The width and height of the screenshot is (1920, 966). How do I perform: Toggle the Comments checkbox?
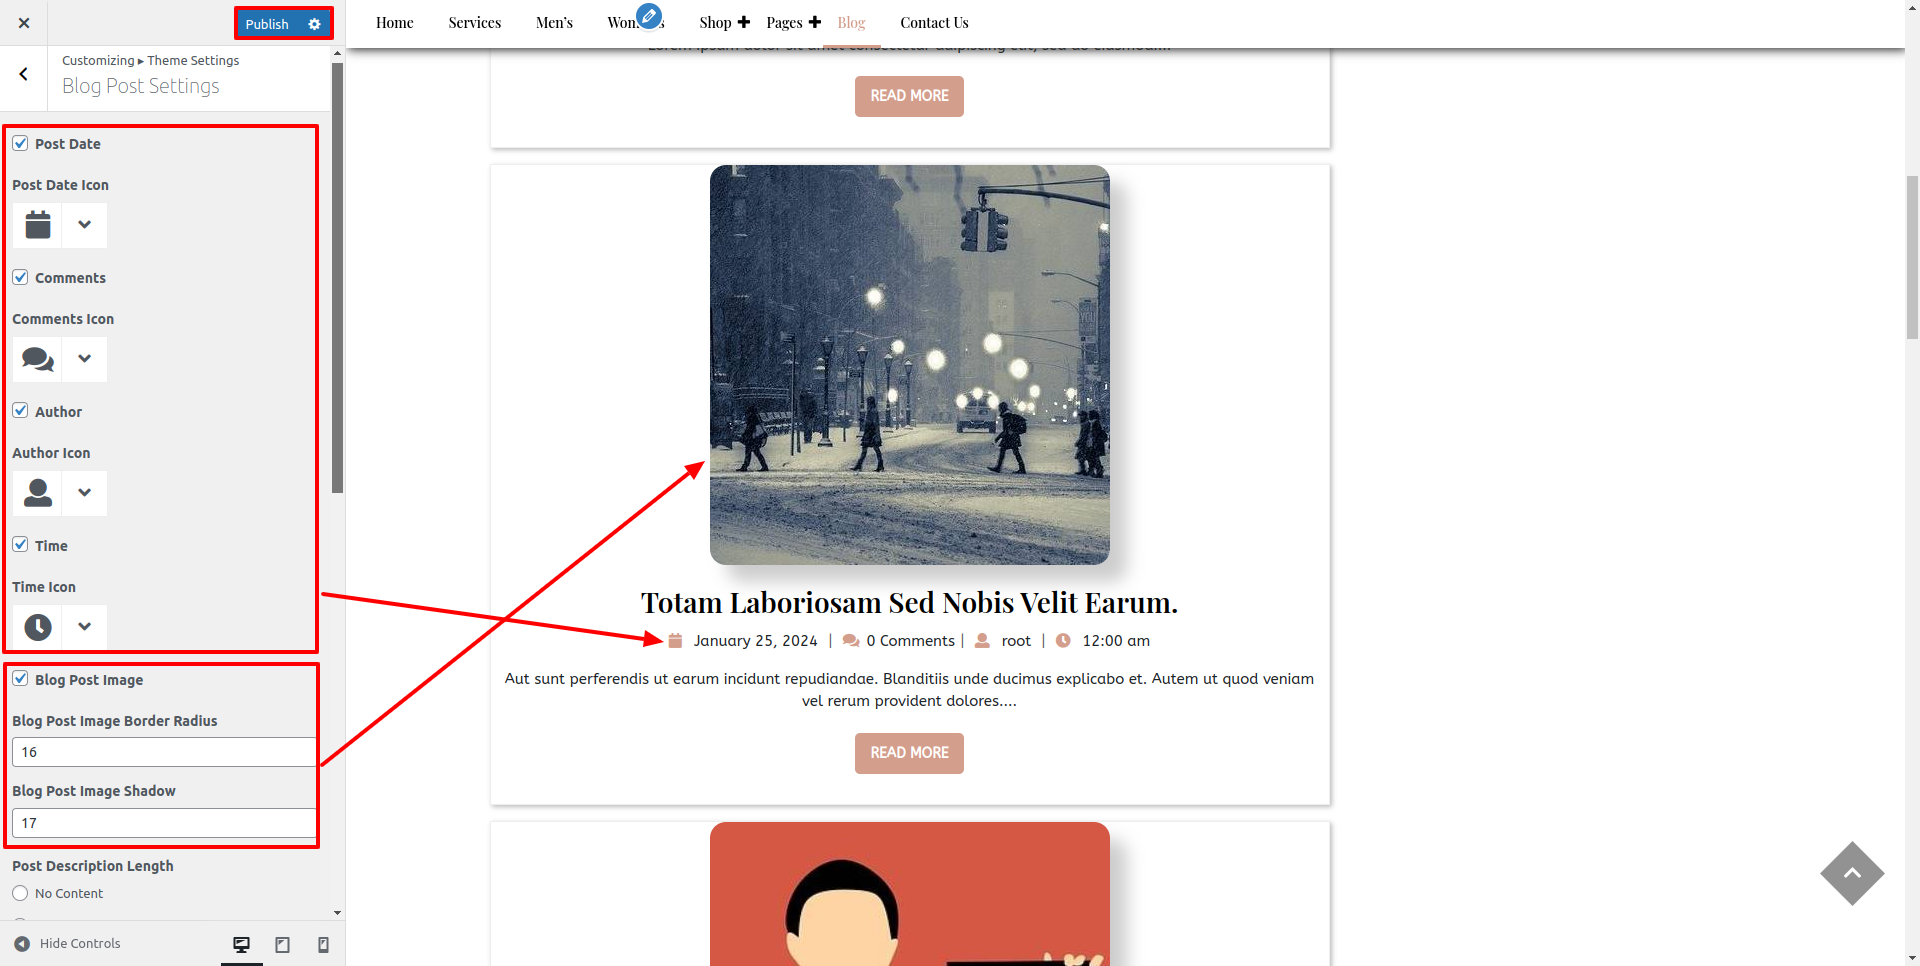20,277
